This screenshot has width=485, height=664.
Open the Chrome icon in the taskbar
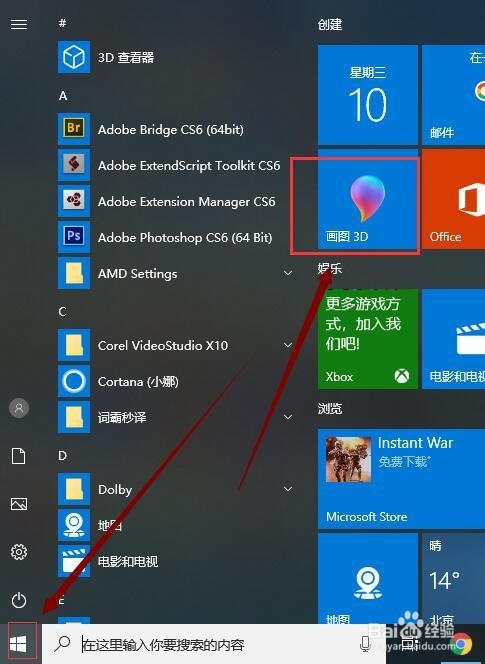click(x=461, y=645)
